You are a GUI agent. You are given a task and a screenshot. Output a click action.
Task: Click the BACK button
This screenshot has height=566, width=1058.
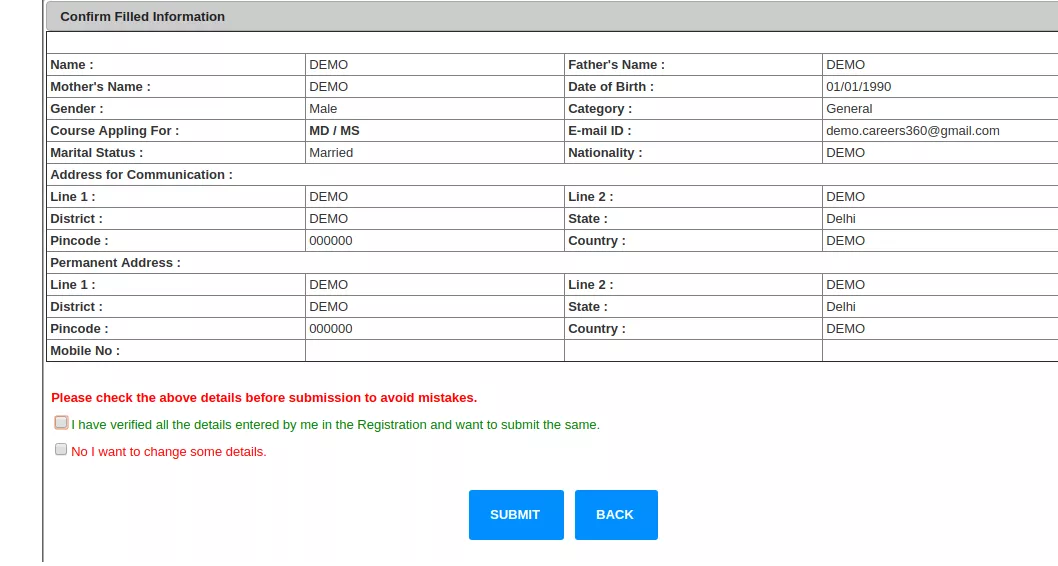pyautogui.click(x=615, y=514)
